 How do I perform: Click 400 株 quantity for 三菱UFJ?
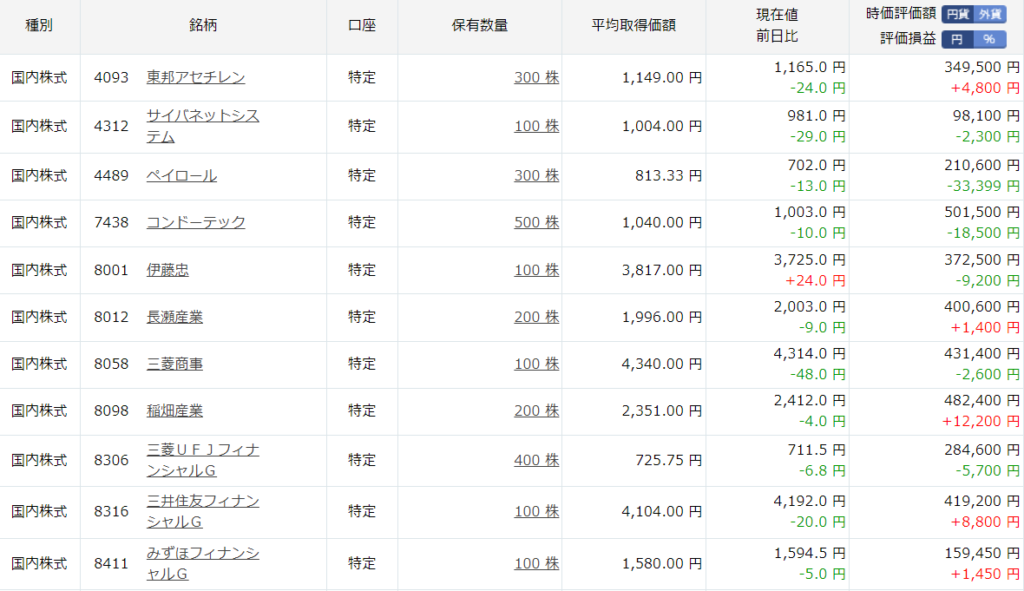coord(537,460)
